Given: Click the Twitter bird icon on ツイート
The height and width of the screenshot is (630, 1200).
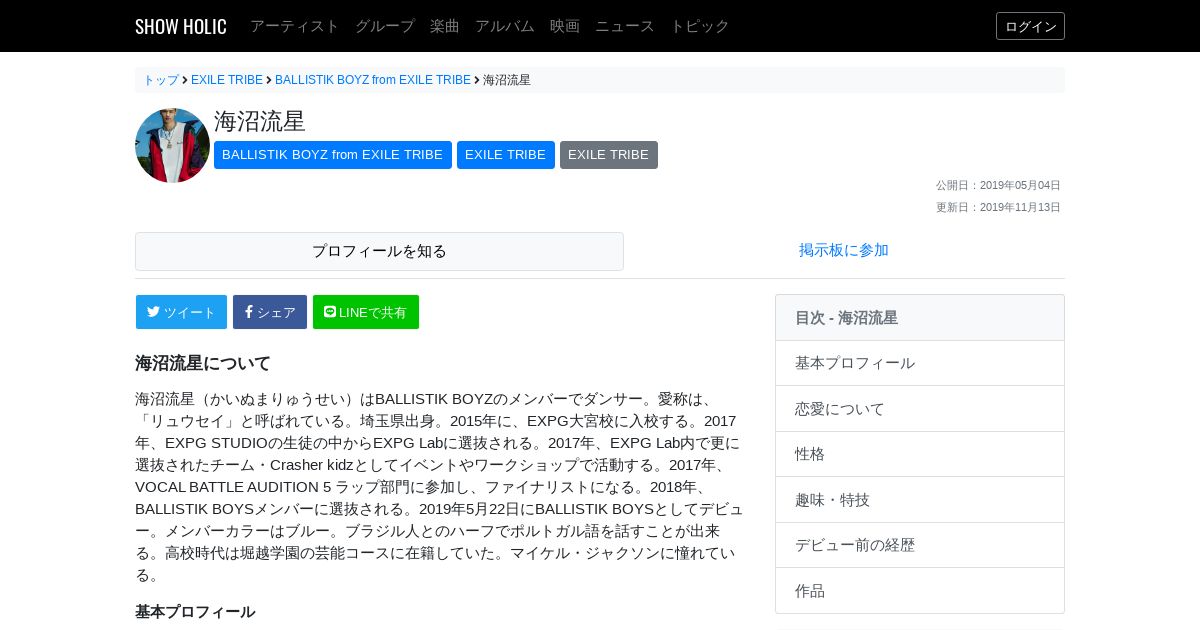Looking at the screenshot, I should (153, 312).
